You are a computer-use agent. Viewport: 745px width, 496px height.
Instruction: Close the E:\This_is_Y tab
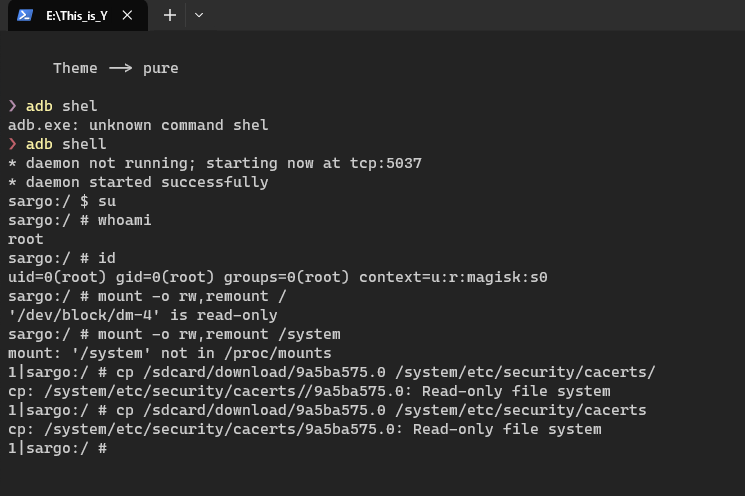[127, 16]
